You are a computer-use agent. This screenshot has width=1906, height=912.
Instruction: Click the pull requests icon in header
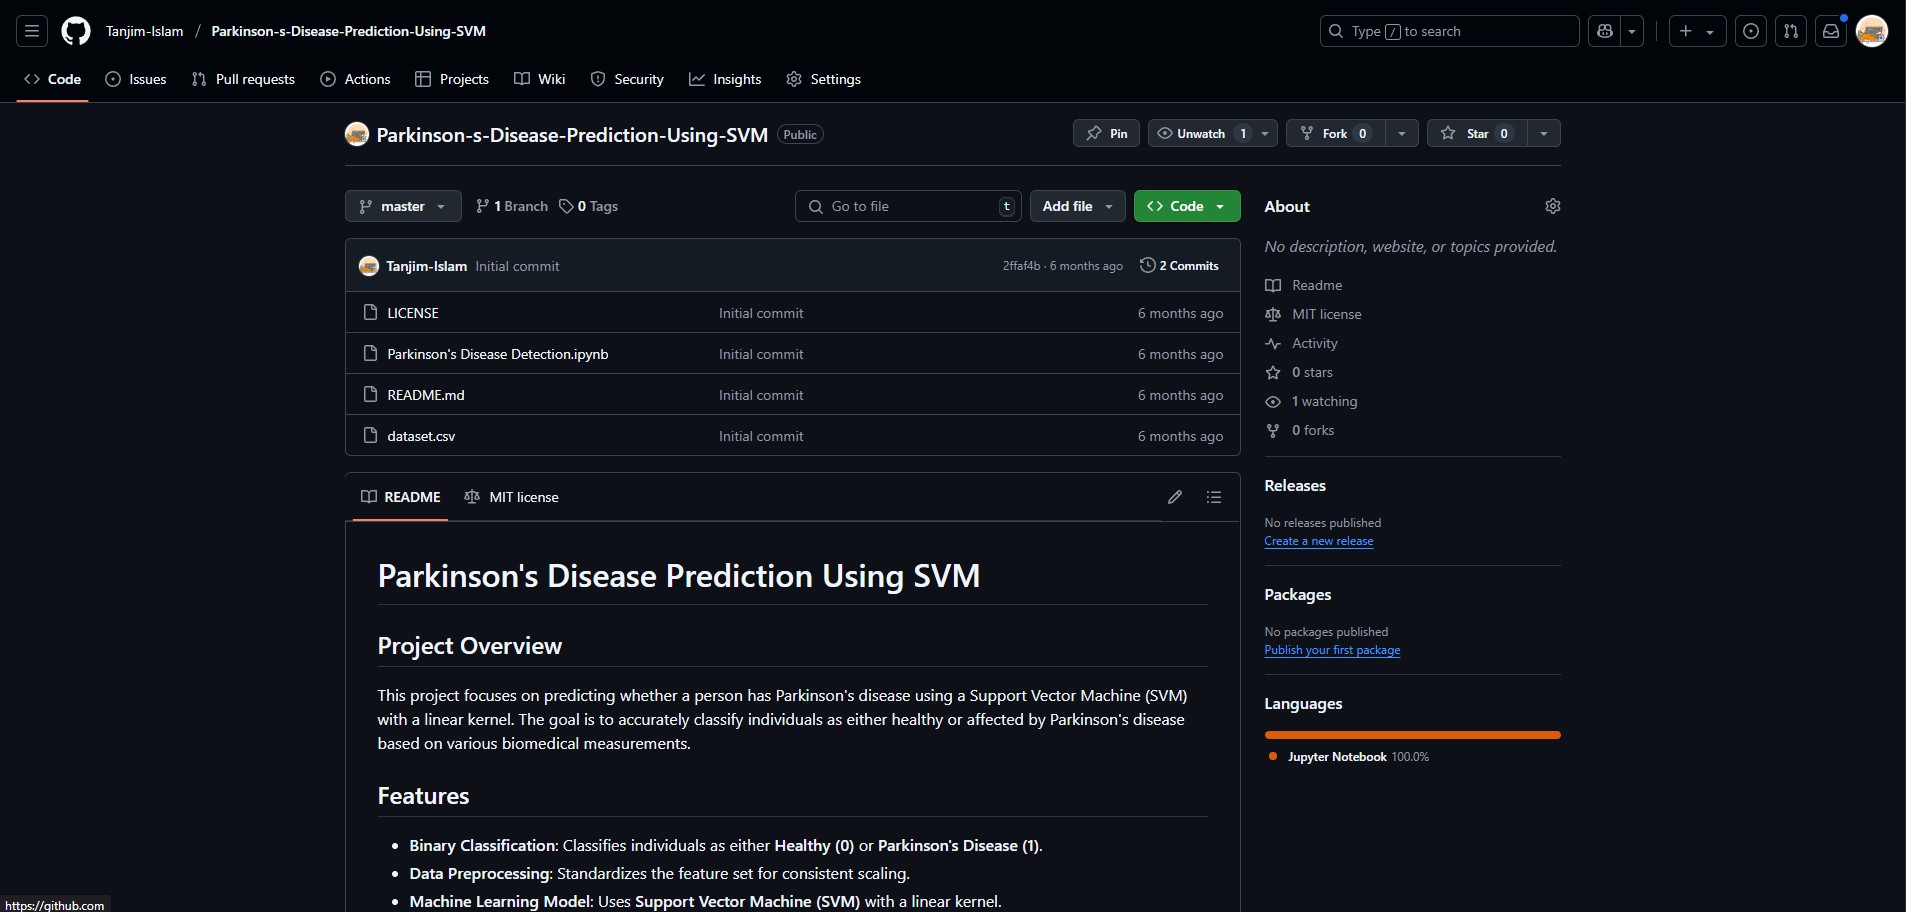coord(1791,31)
